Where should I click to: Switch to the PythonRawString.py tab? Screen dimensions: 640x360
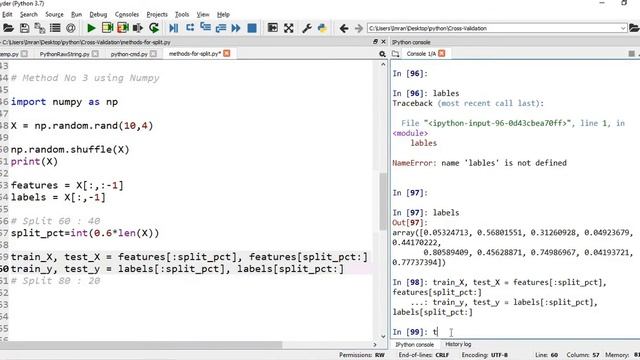64,54
